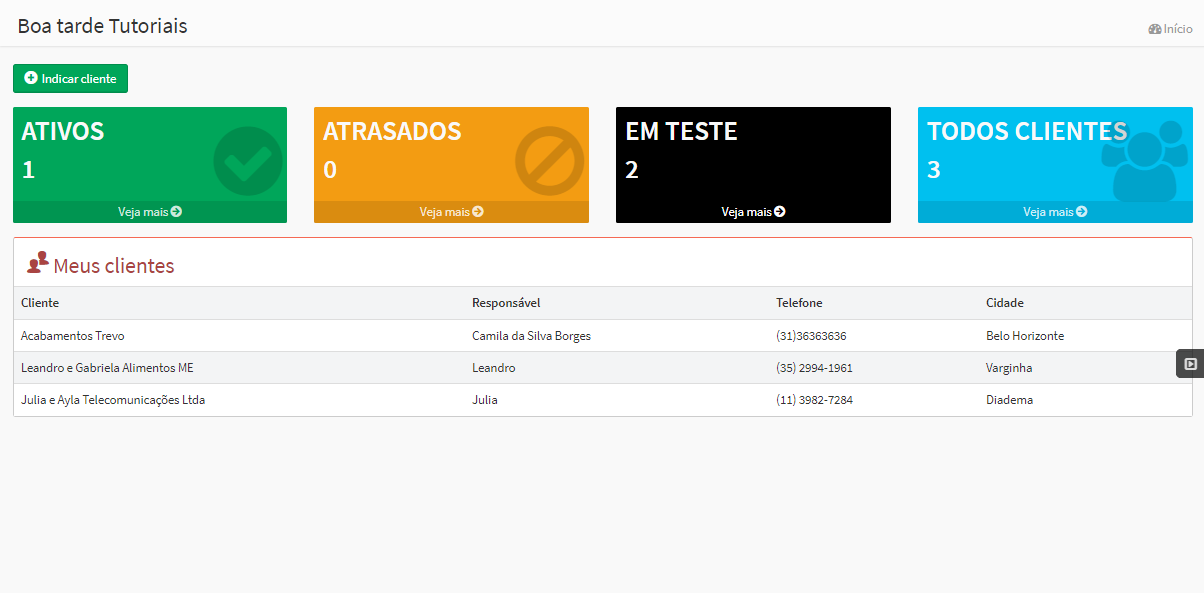Screen dimensions: 1204x593
Task: Click the checkmark icon on the ATIVOS card
Action: [246, 160]
